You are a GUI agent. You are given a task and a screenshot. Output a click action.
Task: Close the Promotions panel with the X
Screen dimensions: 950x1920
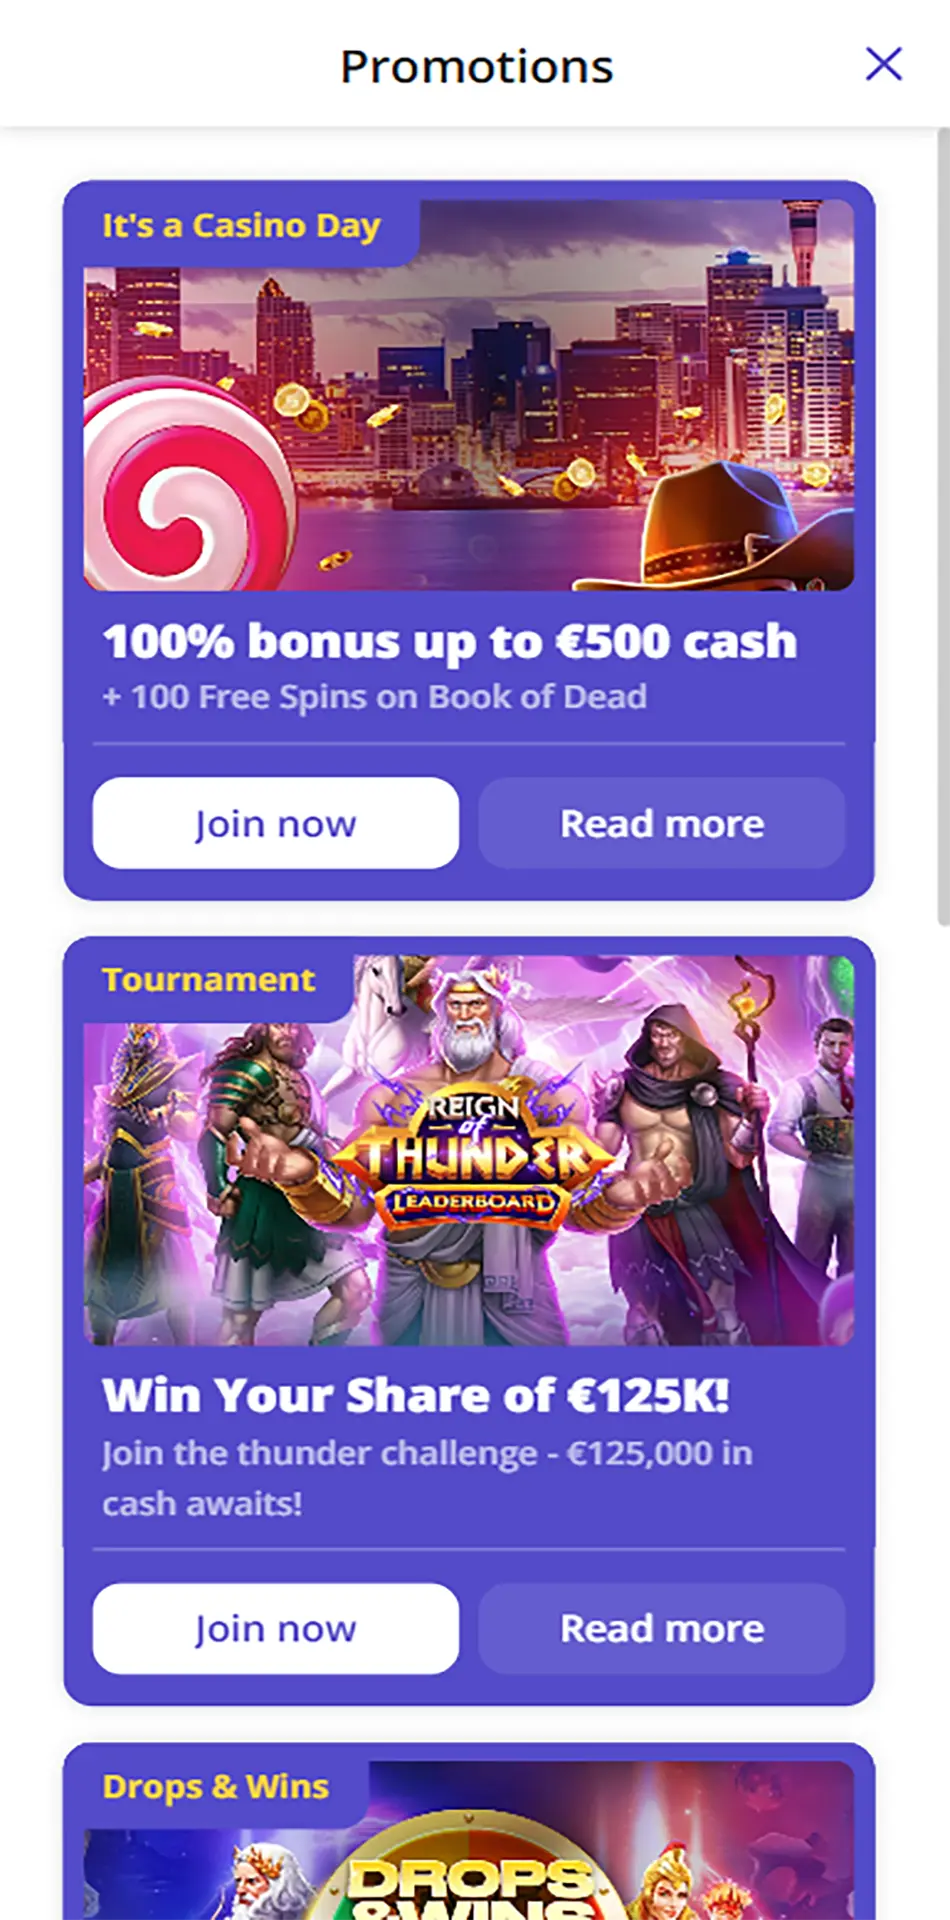pyautogui.click(x=883, y=64)
